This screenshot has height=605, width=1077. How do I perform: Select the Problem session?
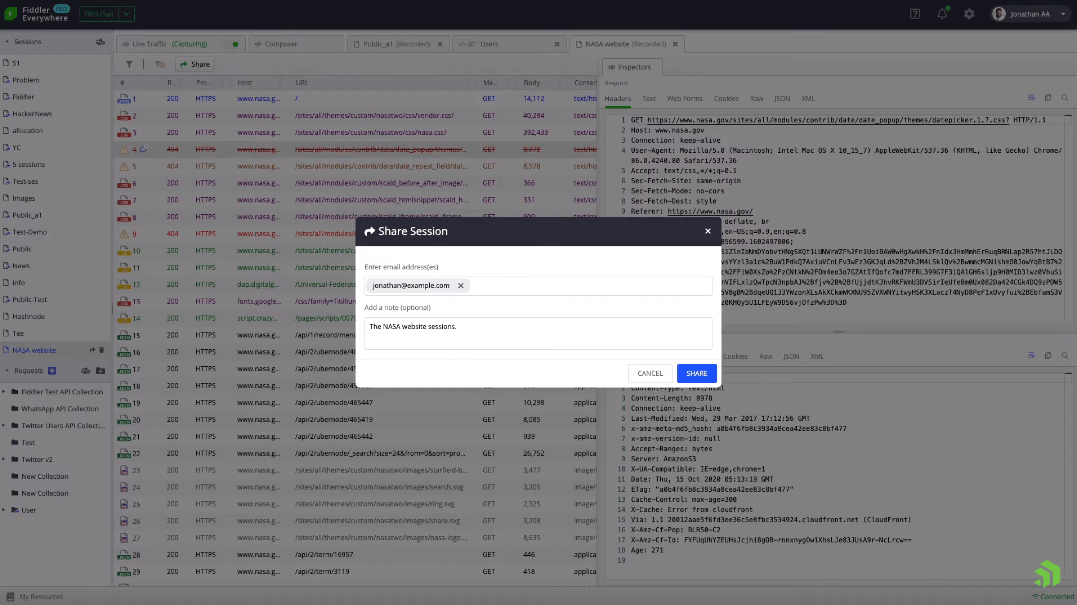25,80
